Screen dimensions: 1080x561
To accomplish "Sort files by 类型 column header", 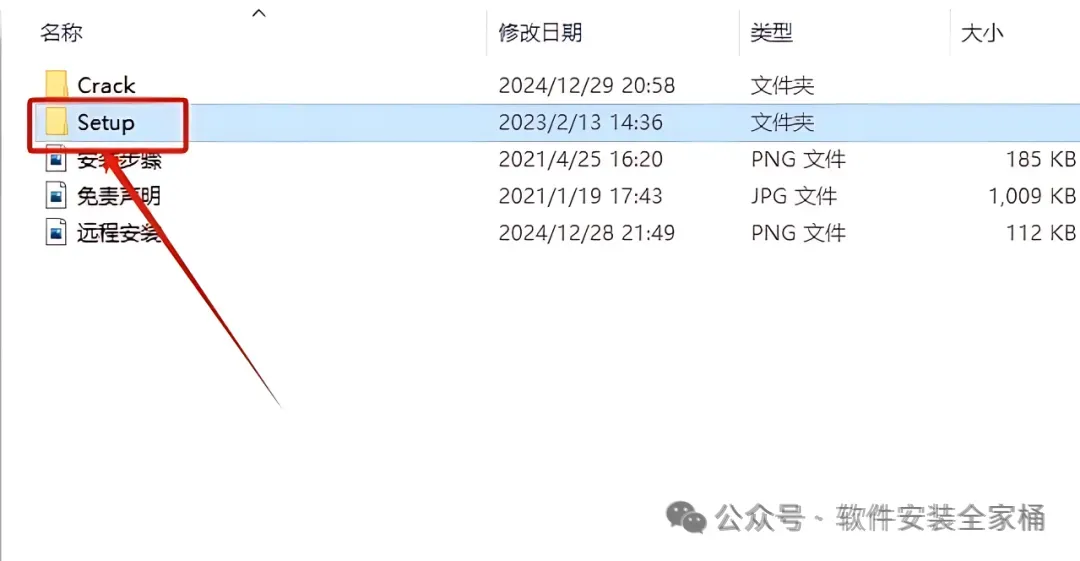I will [x=771, y=32].
